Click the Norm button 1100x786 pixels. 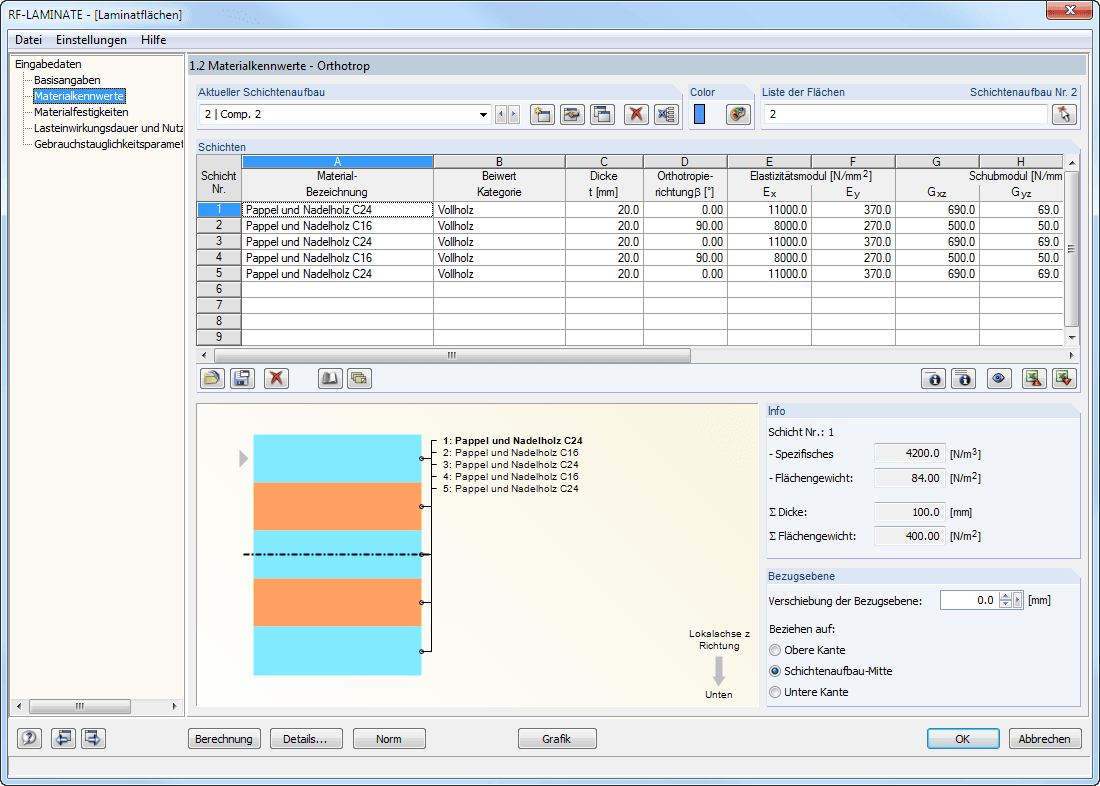[389, 739]
